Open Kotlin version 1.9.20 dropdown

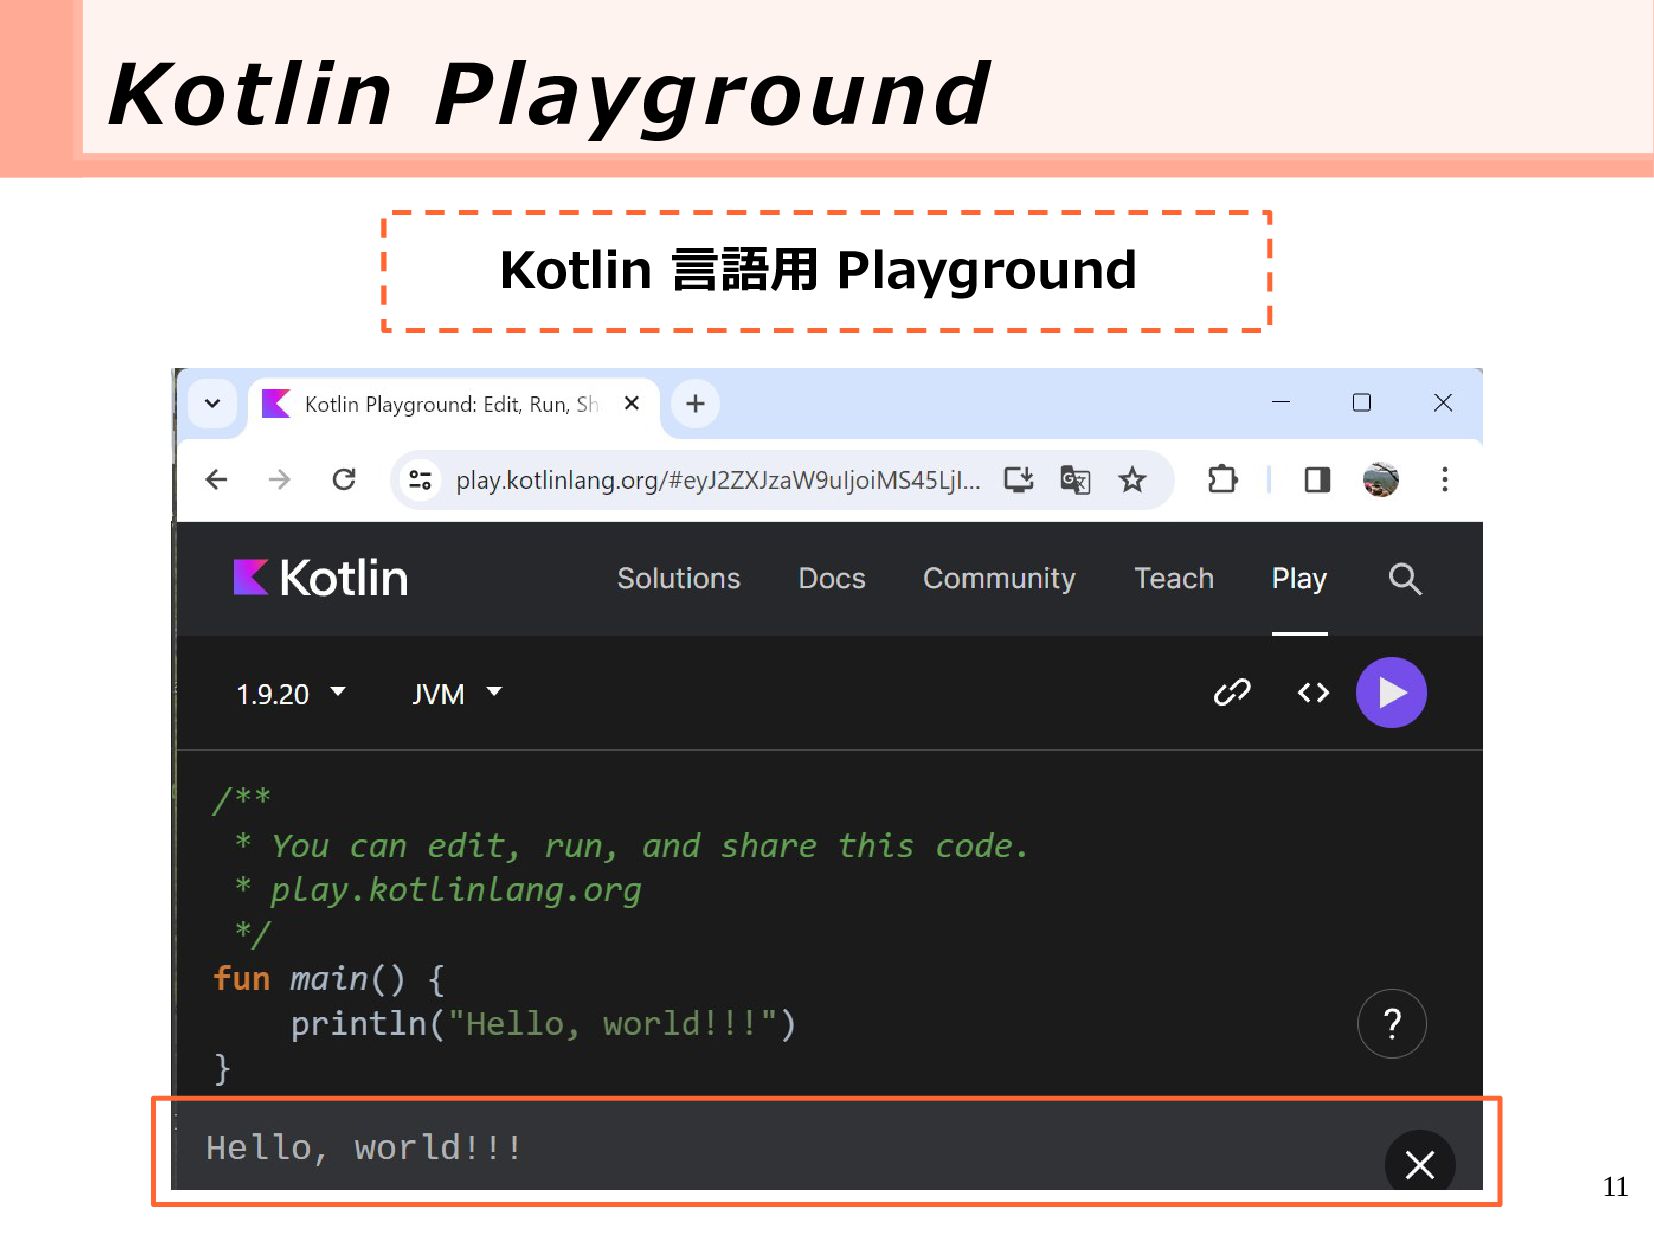click(290, 693)
